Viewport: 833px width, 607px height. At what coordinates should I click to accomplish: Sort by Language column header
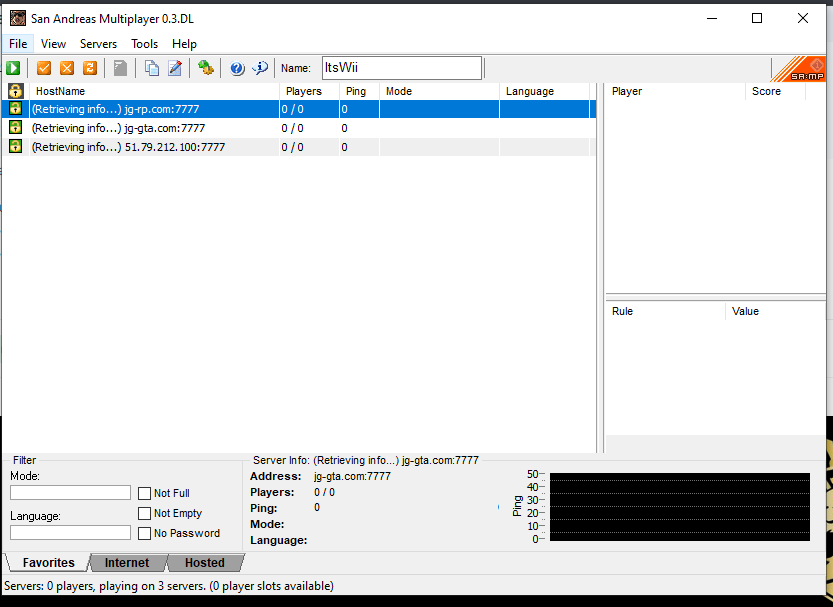coord(545,91)
